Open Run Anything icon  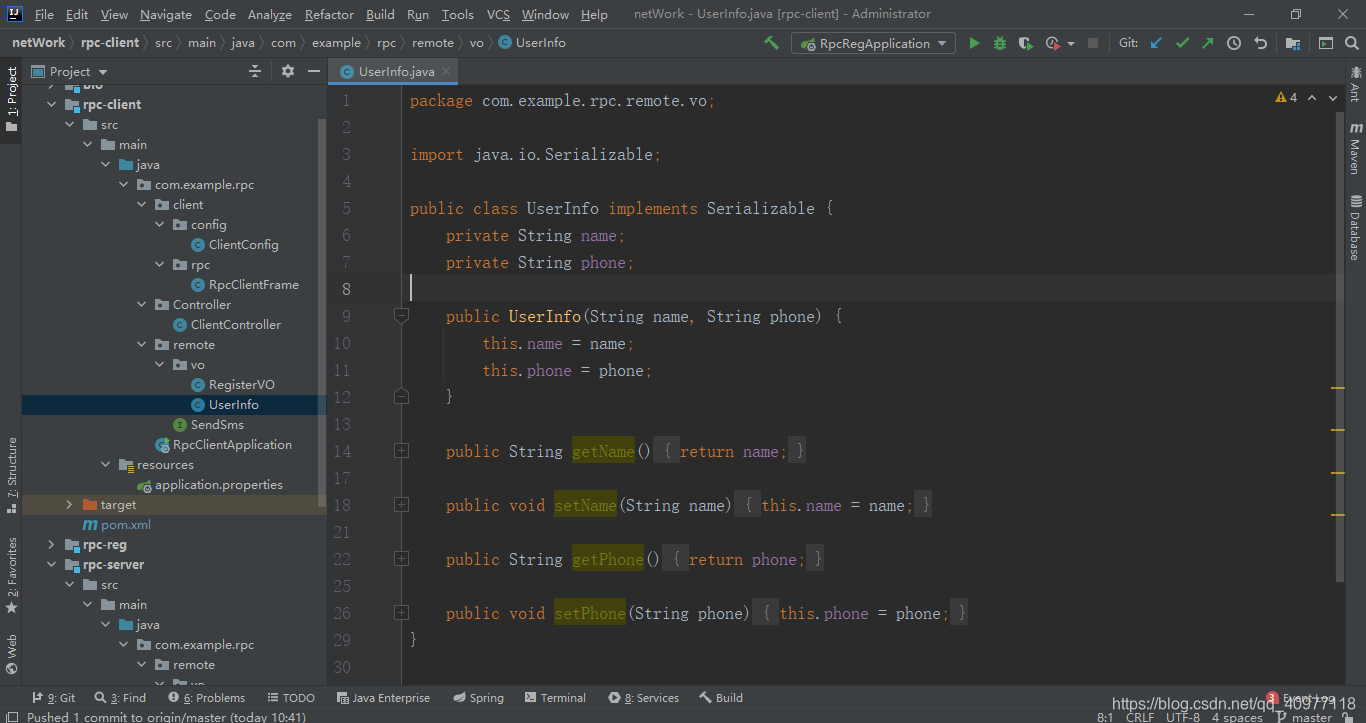tap(1326, 43)
